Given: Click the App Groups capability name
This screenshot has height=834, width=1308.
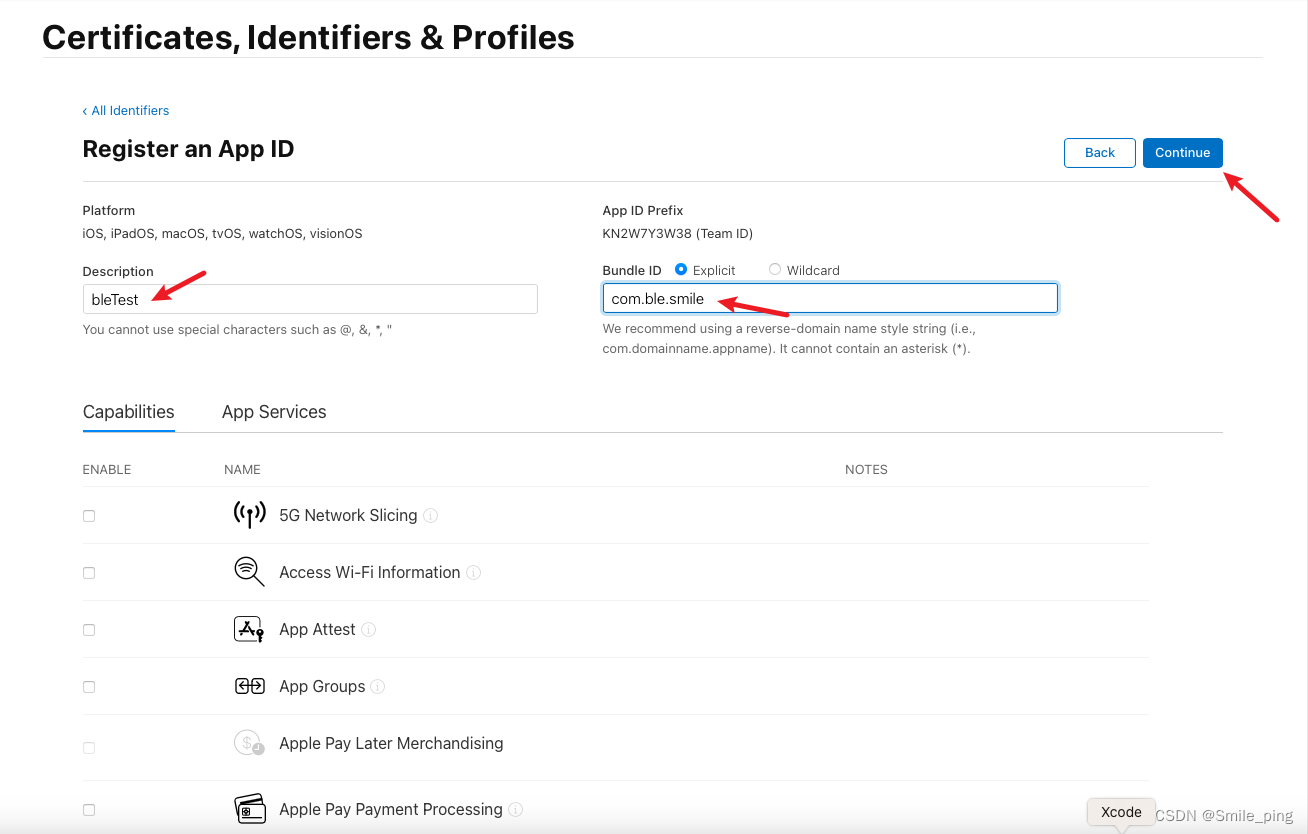Looking at the screenshot, I should click(322, 686).
